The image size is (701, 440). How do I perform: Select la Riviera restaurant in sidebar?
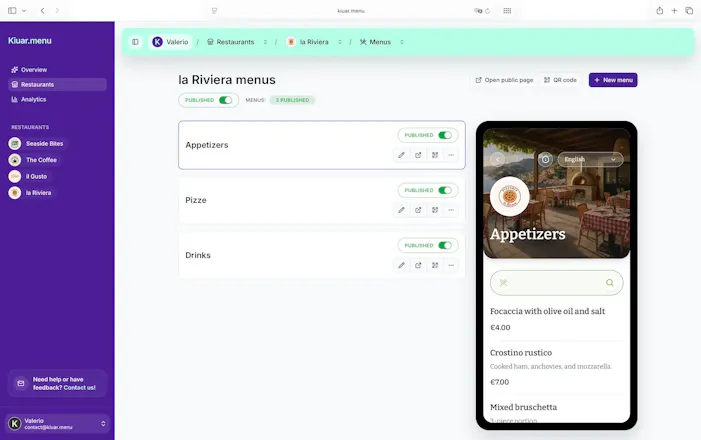click(30, 193)
